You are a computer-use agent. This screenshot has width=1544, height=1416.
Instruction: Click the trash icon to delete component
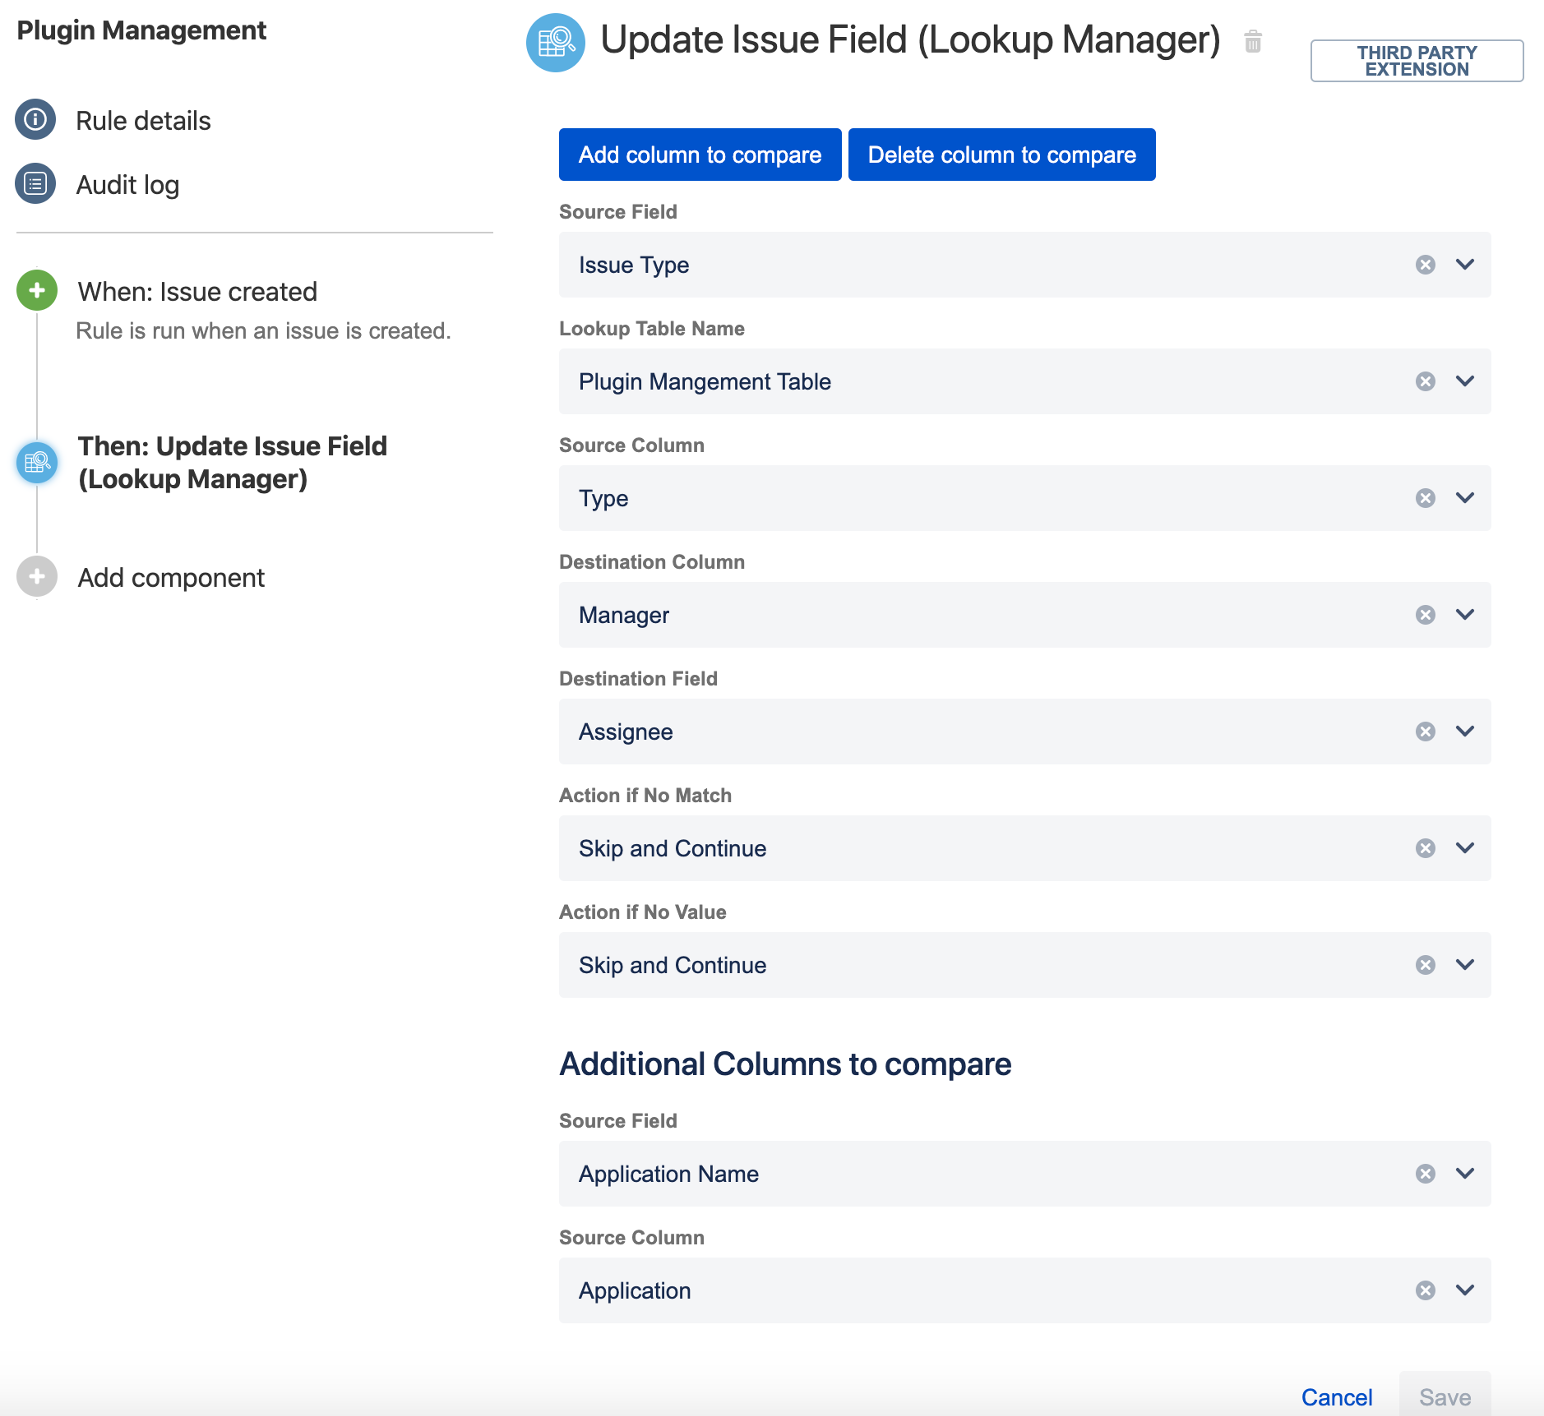click(x=1253, y=42)
